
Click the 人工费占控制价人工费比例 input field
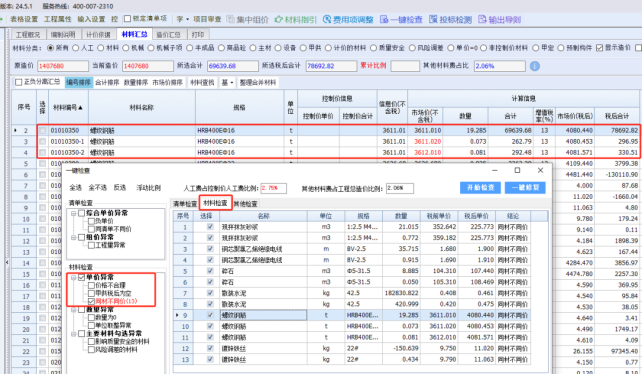coord(274,188)
